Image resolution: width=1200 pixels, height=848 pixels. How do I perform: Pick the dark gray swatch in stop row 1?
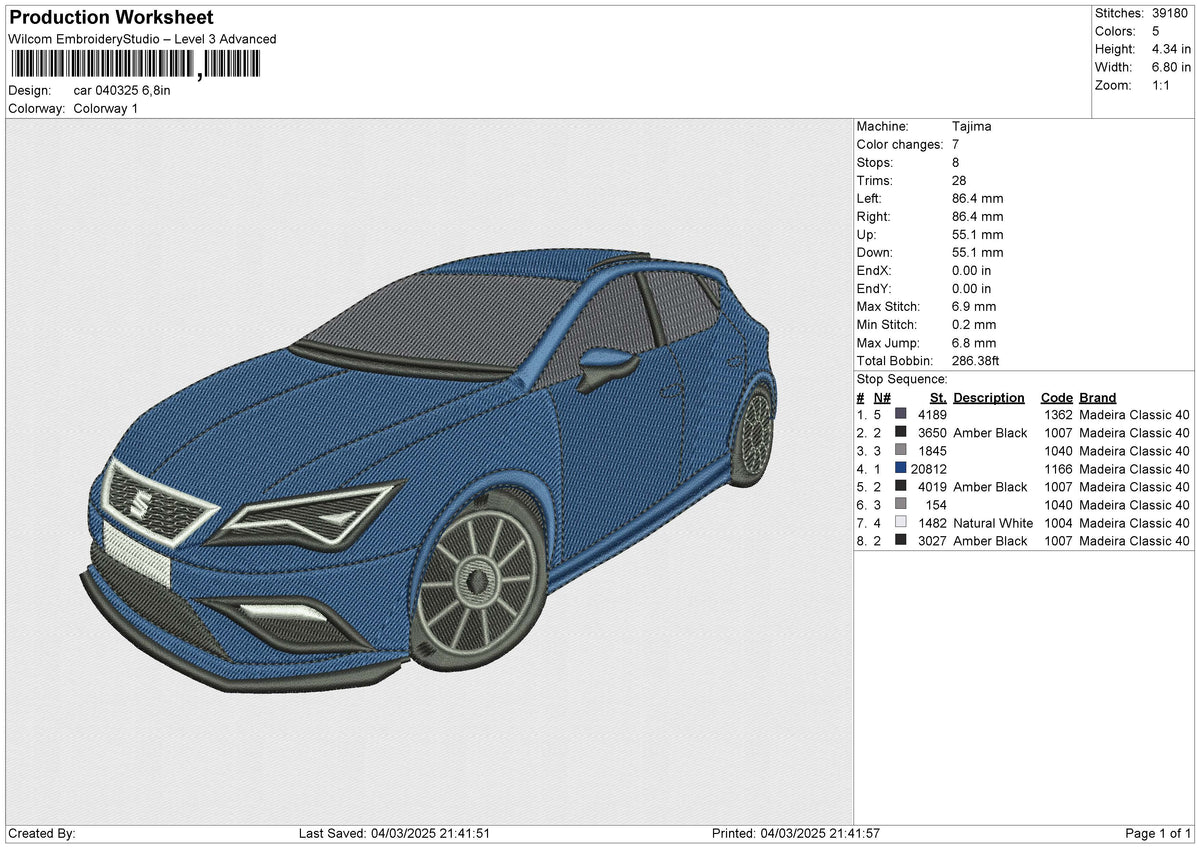coord(901,414)
